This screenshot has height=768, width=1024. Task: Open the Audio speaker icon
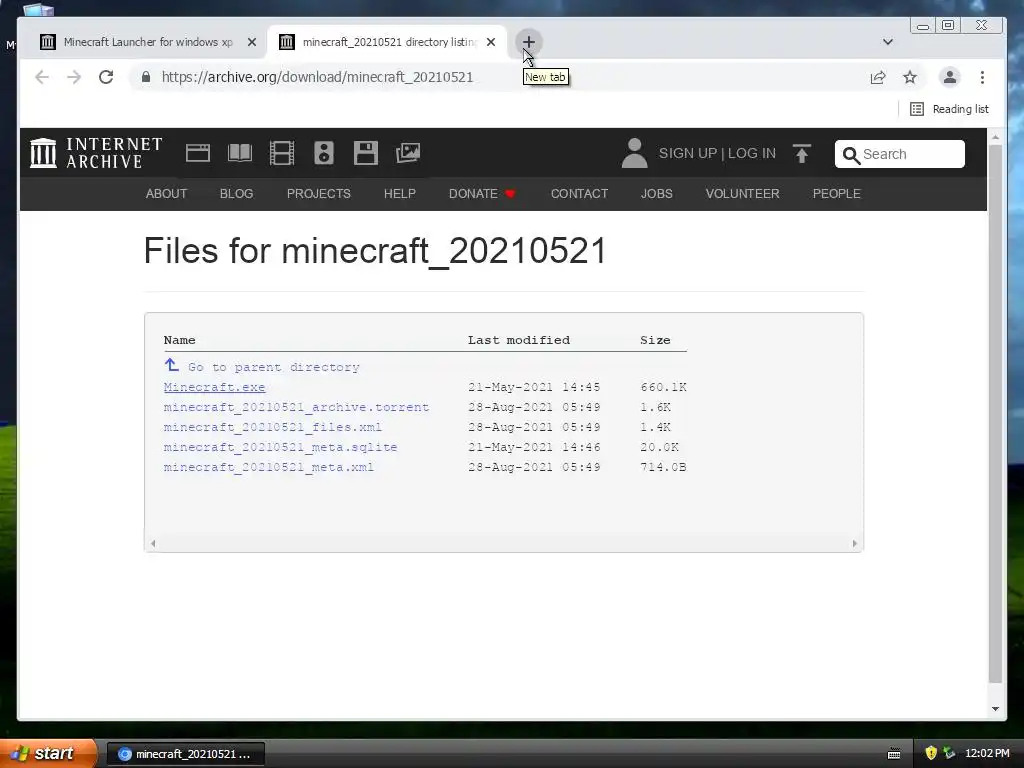tap(324, 153)
